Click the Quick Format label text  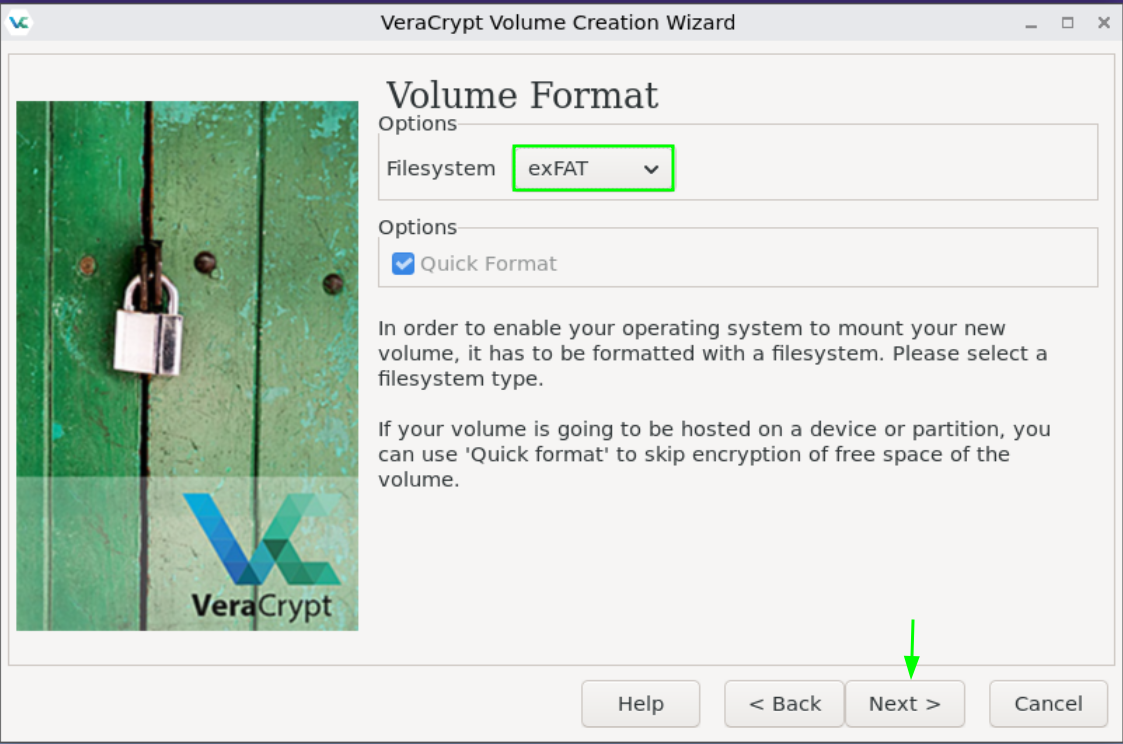(x=488, y=264)
